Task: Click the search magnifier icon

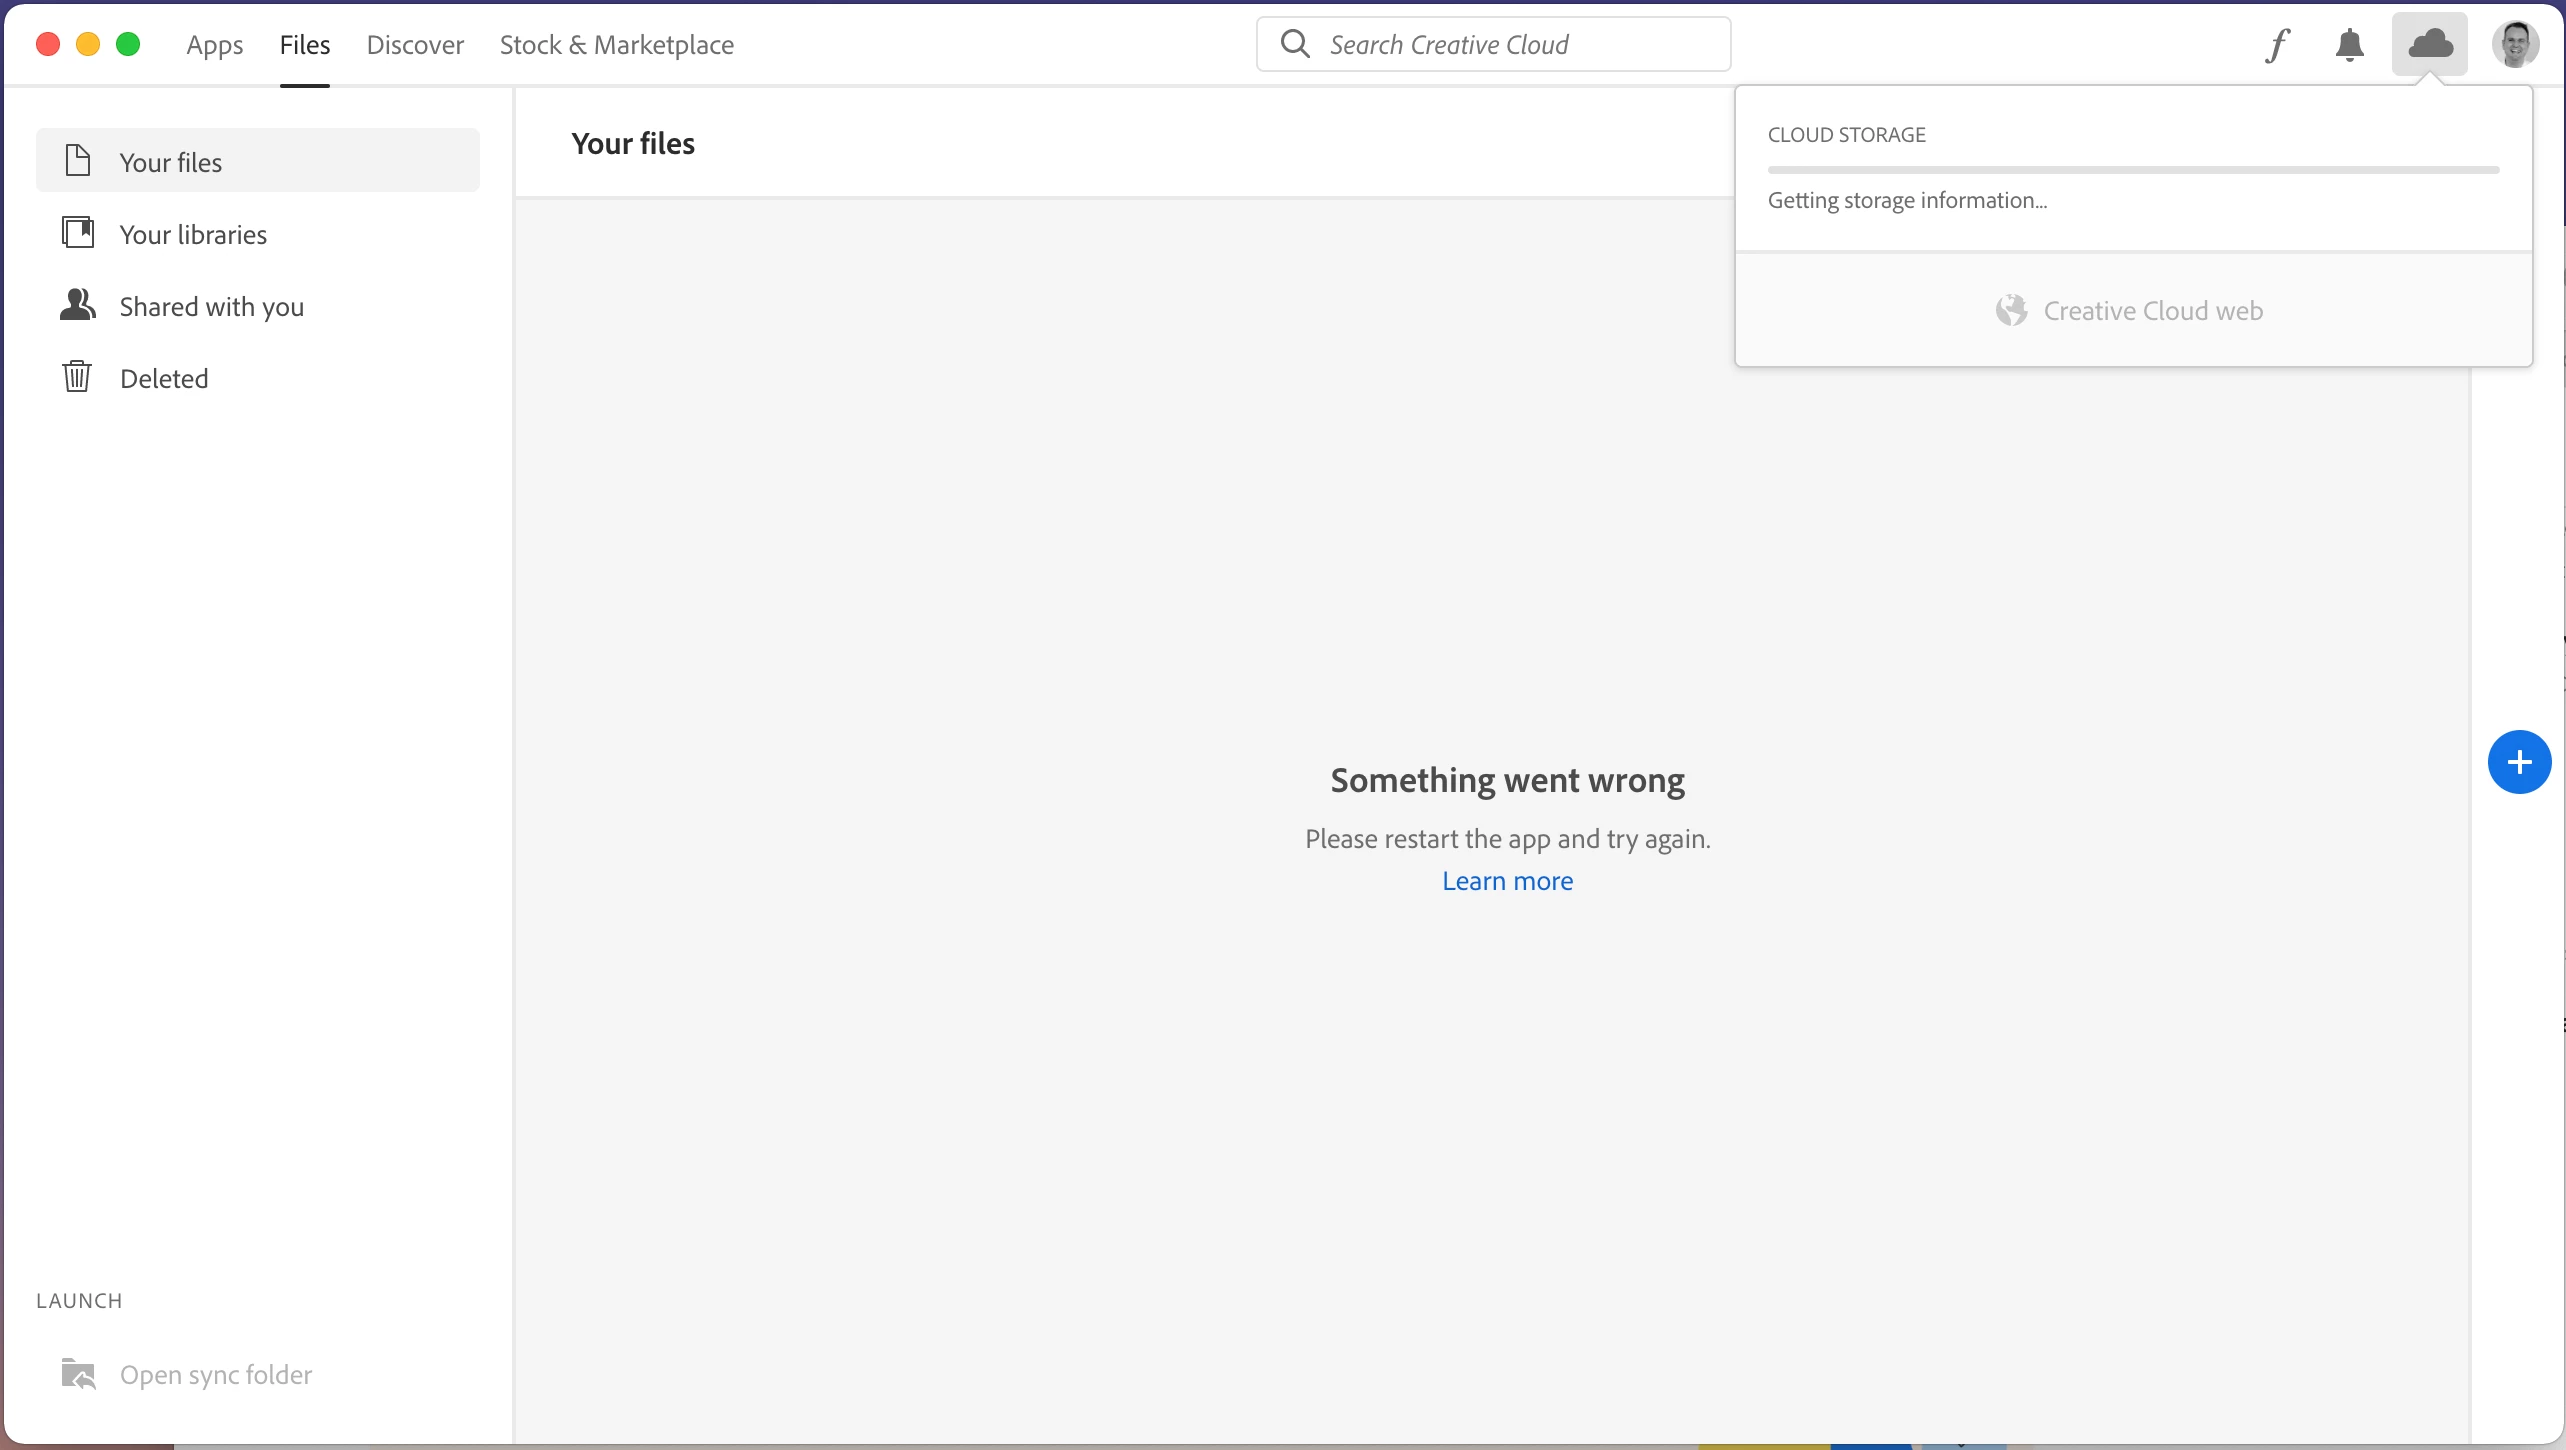Action: [x=1295, y=44]
